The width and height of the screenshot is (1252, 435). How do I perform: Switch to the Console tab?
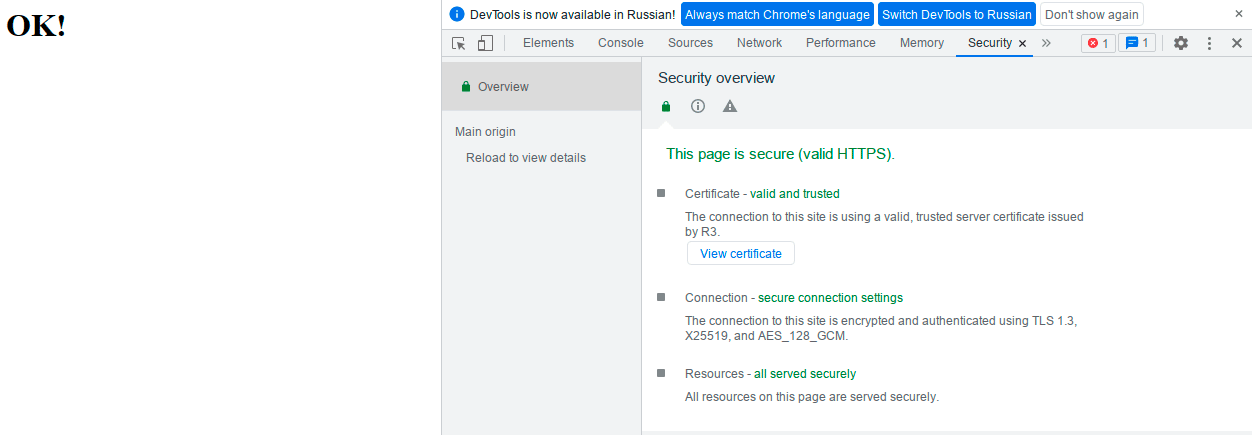pyautogui.click(x=621, y=43)
